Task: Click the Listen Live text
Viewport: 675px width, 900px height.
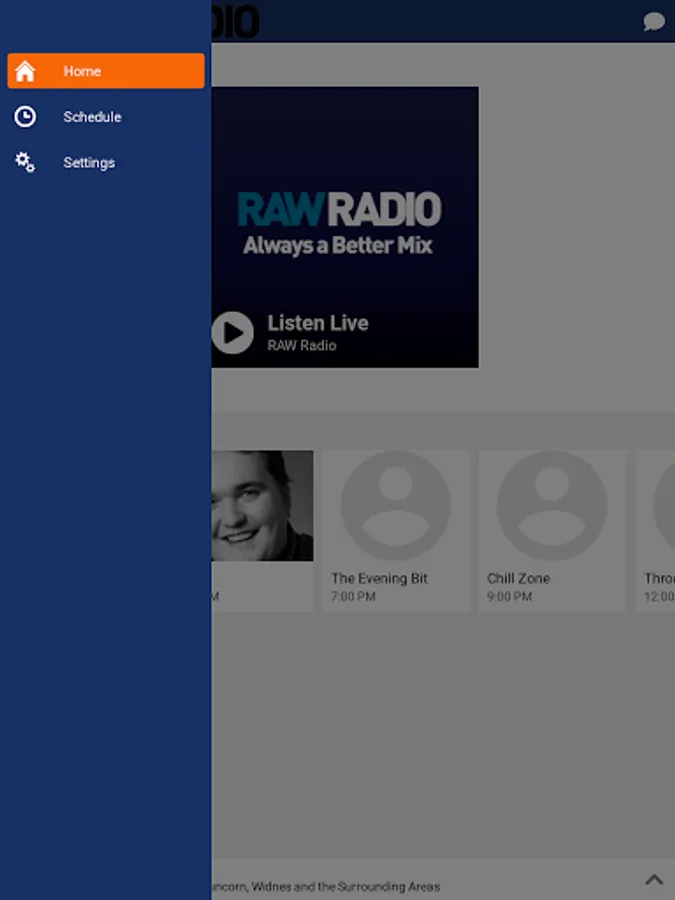Action: click(x=318, y=323)
